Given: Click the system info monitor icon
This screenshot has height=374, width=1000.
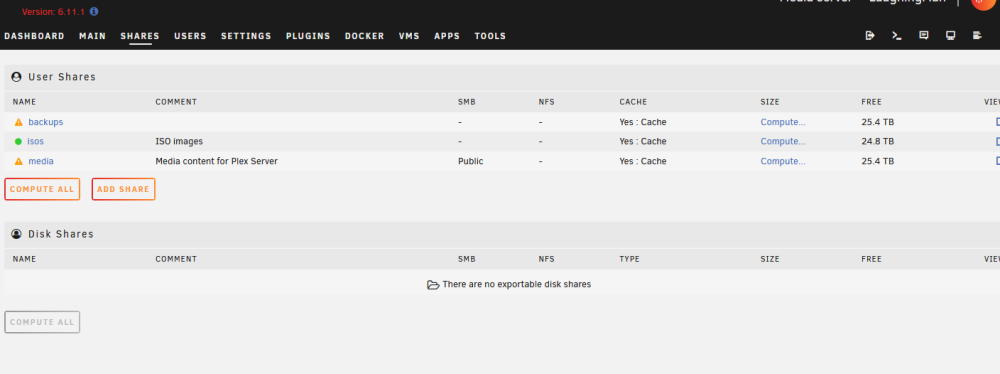Looking at the screenshot, I should (x=950, y=36).
